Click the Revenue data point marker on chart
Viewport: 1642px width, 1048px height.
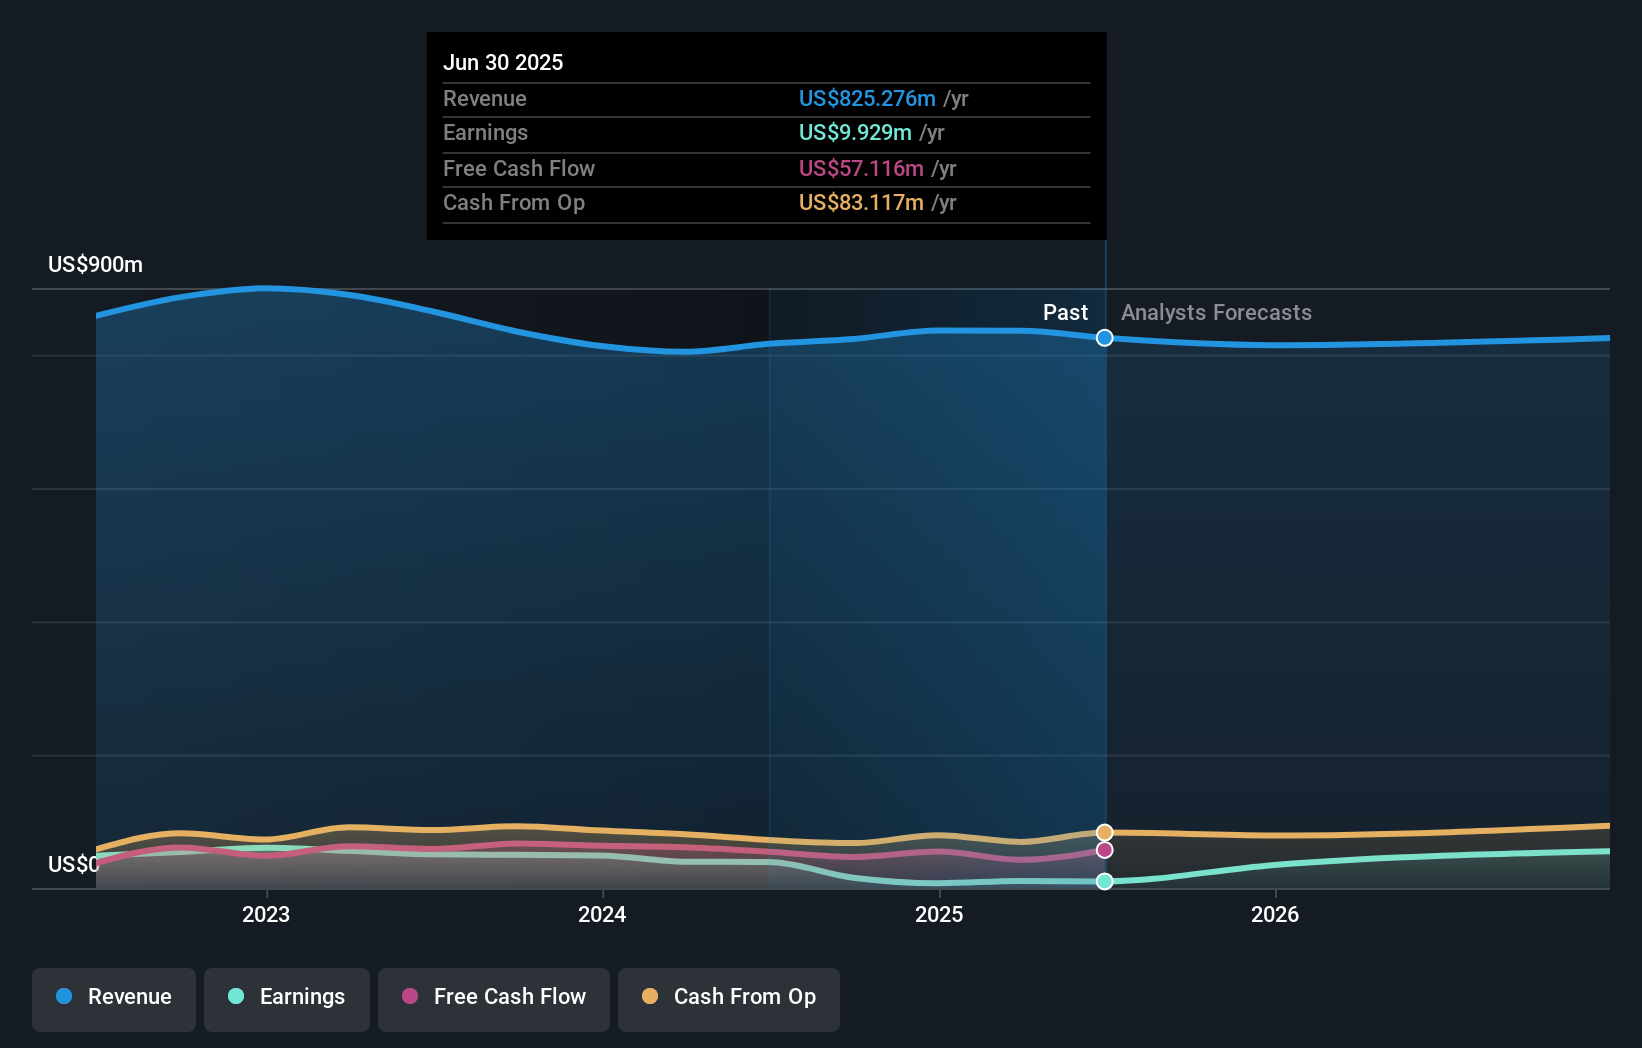[x=1105, y=338]
